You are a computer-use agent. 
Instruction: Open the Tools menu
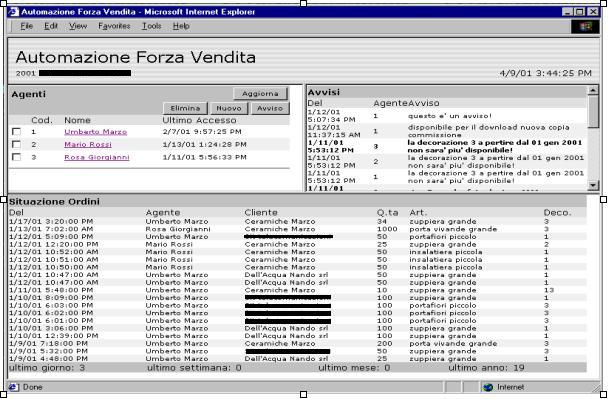coord(151,26)
